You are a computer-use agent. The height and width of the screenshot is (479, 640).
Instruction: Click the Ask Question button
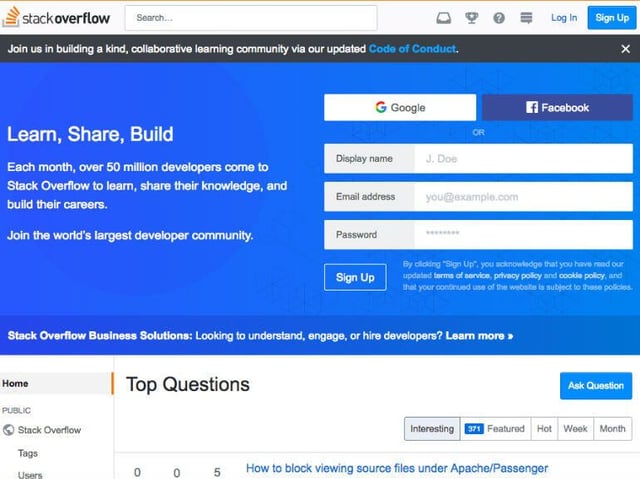596,386
